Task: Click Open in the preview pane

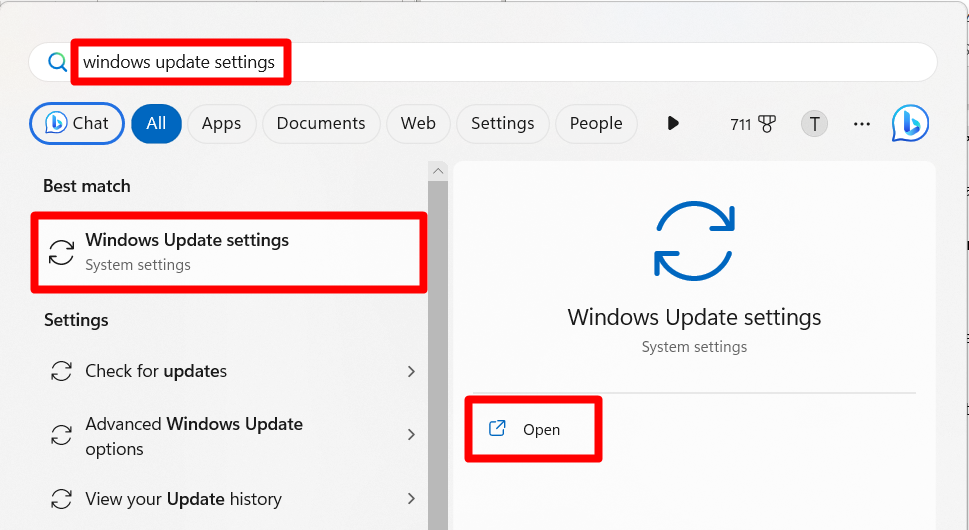Action: [533, 429]
